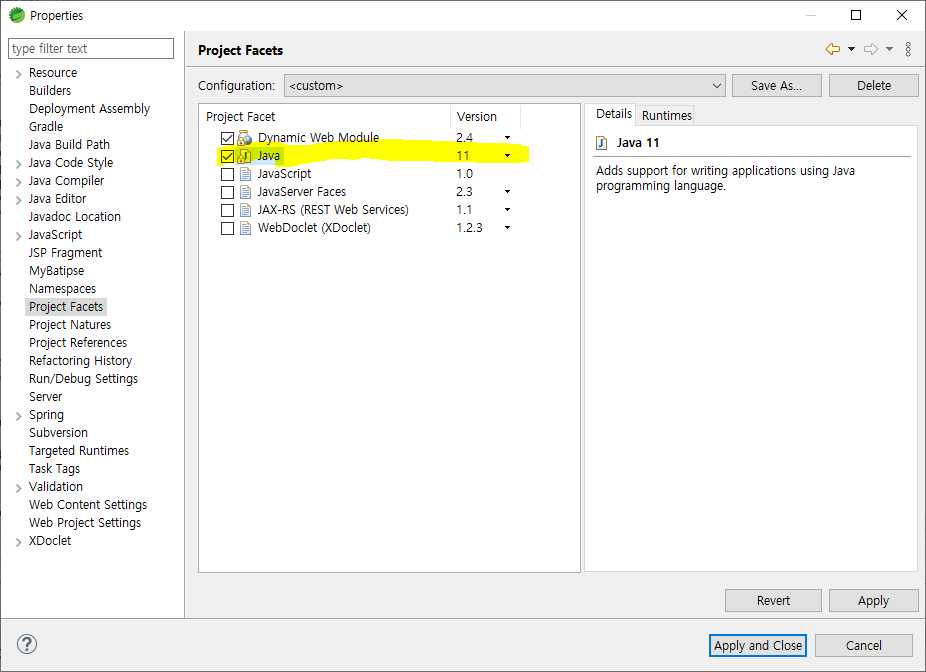Uncheck the Java facet checkbox

point(227,156)
